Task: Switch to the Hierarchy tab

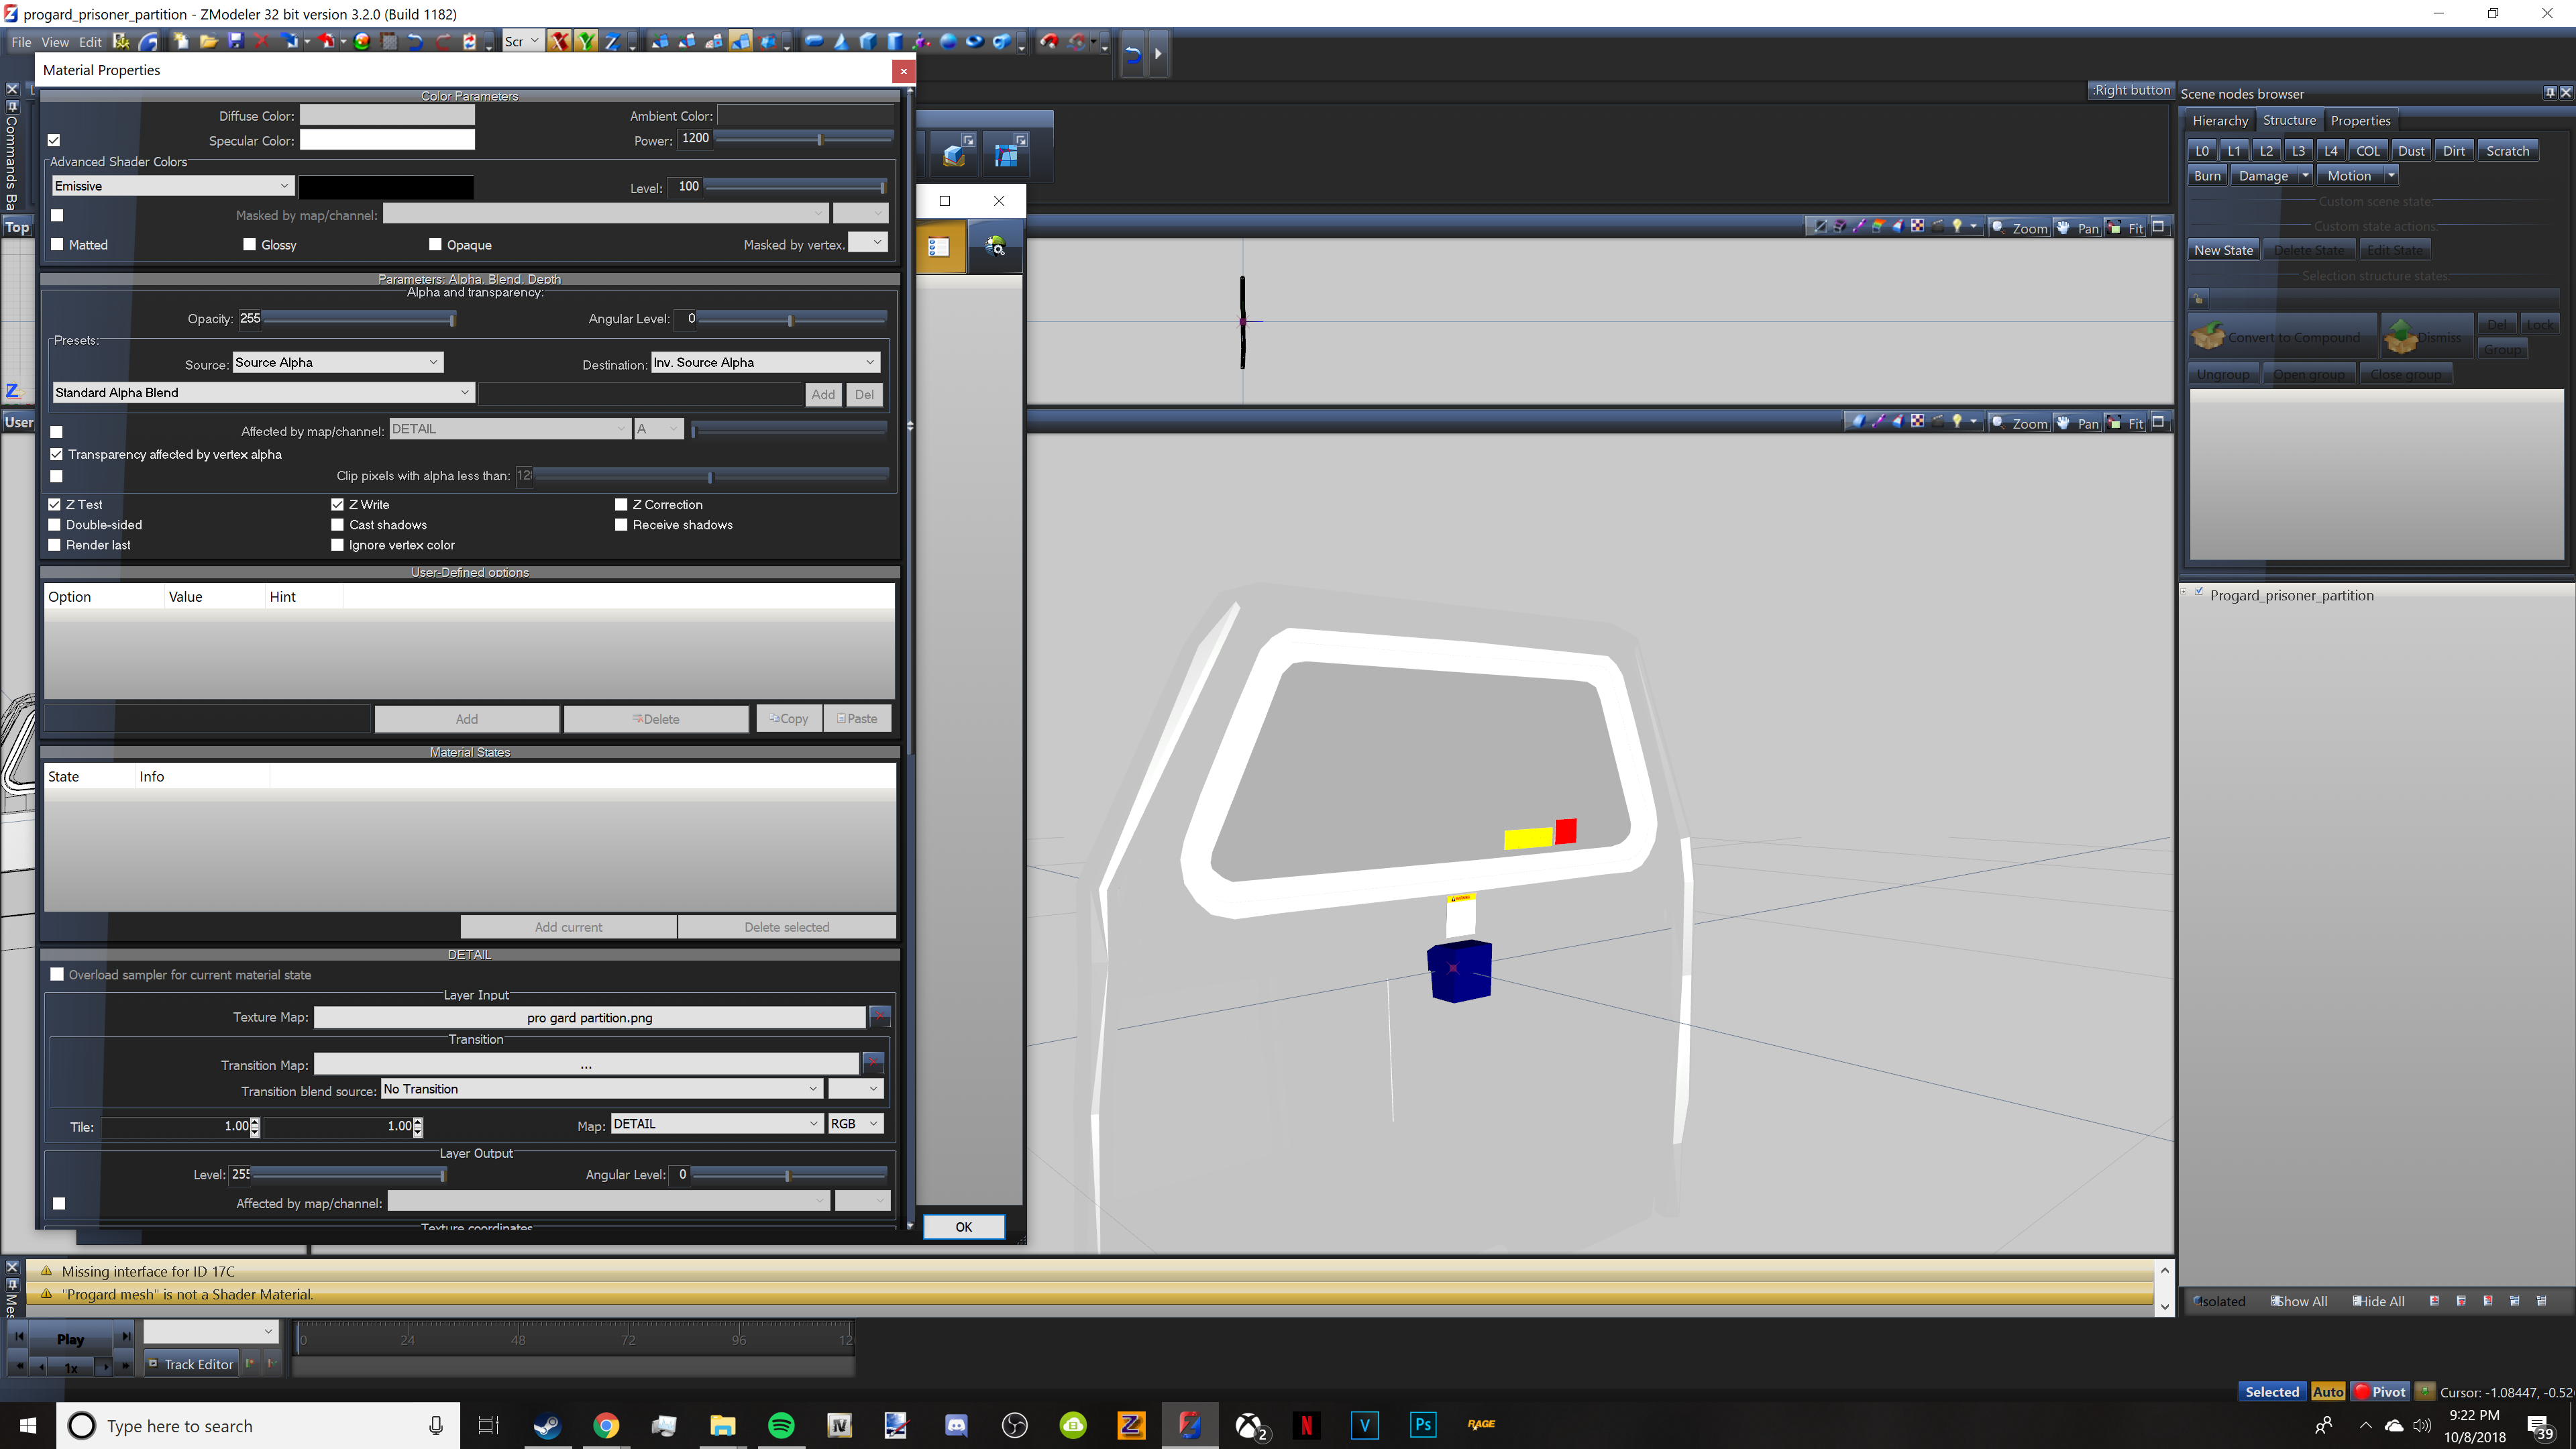Action: [2220, 121]
